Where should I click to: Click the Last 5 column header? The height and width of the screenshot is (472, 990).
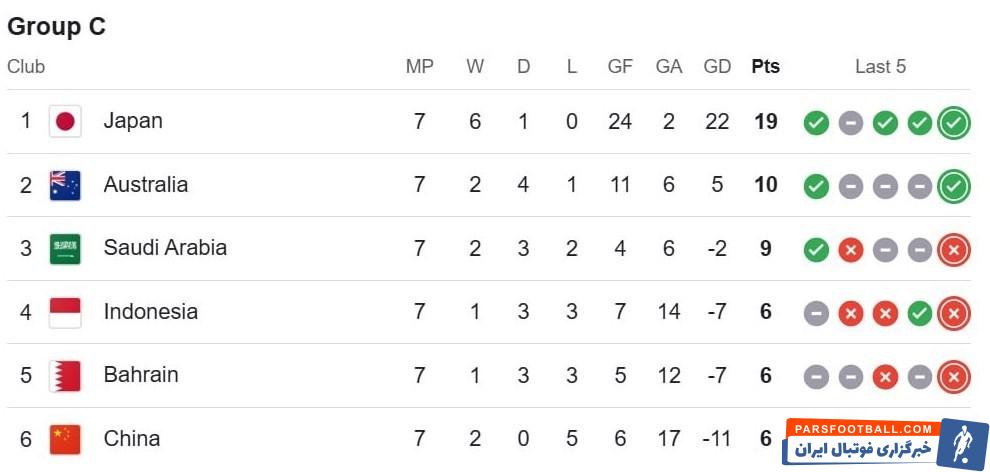click(880, 67)
